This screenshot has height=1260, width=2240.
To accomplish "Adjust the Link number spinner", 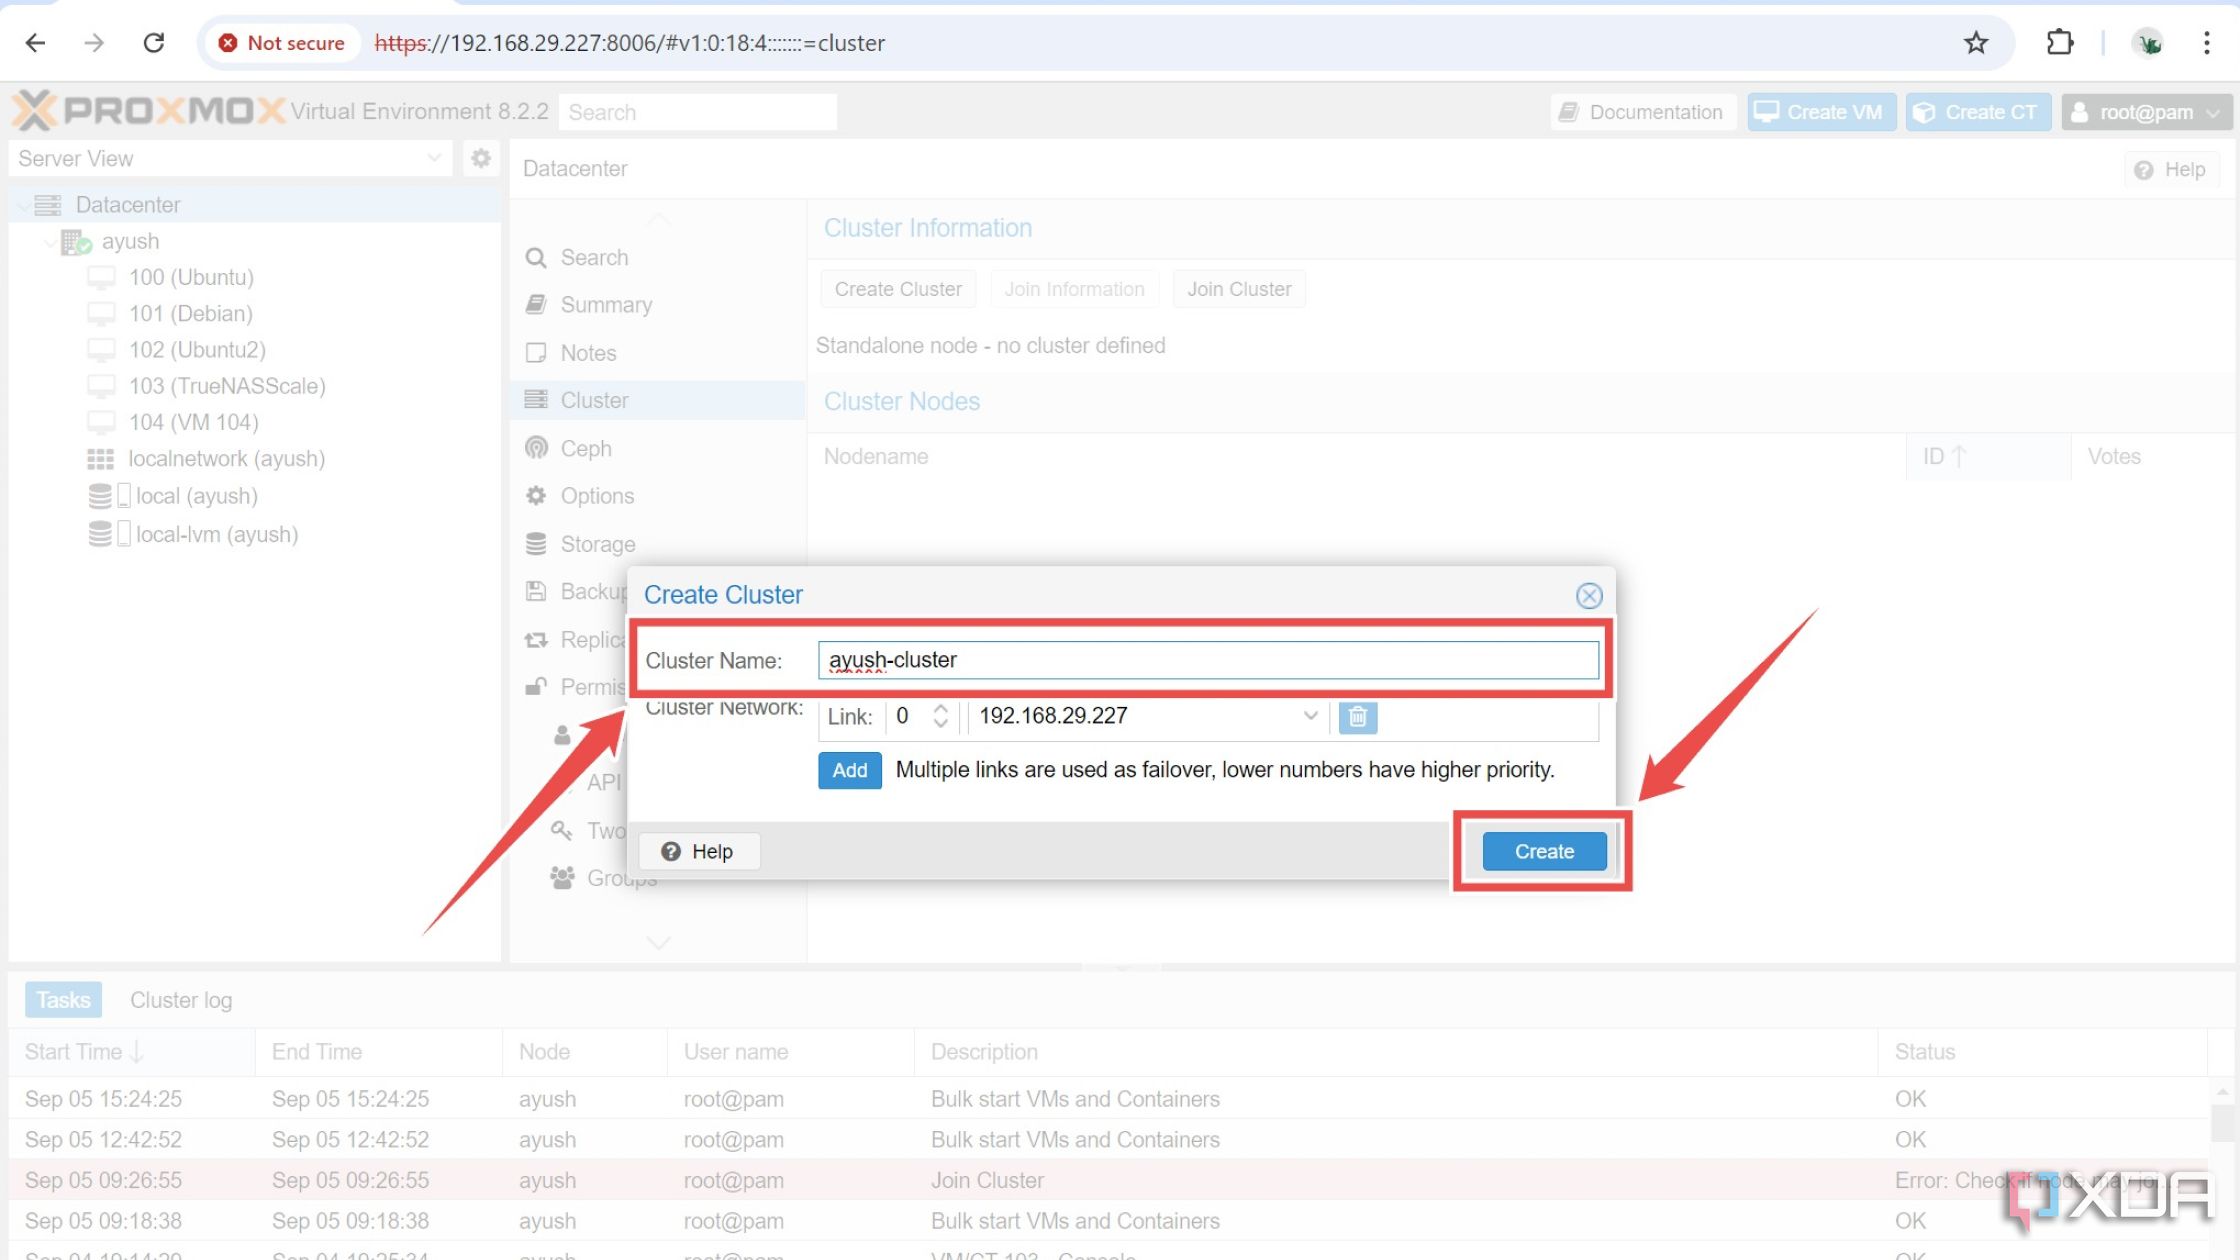I will pos(940,716).
